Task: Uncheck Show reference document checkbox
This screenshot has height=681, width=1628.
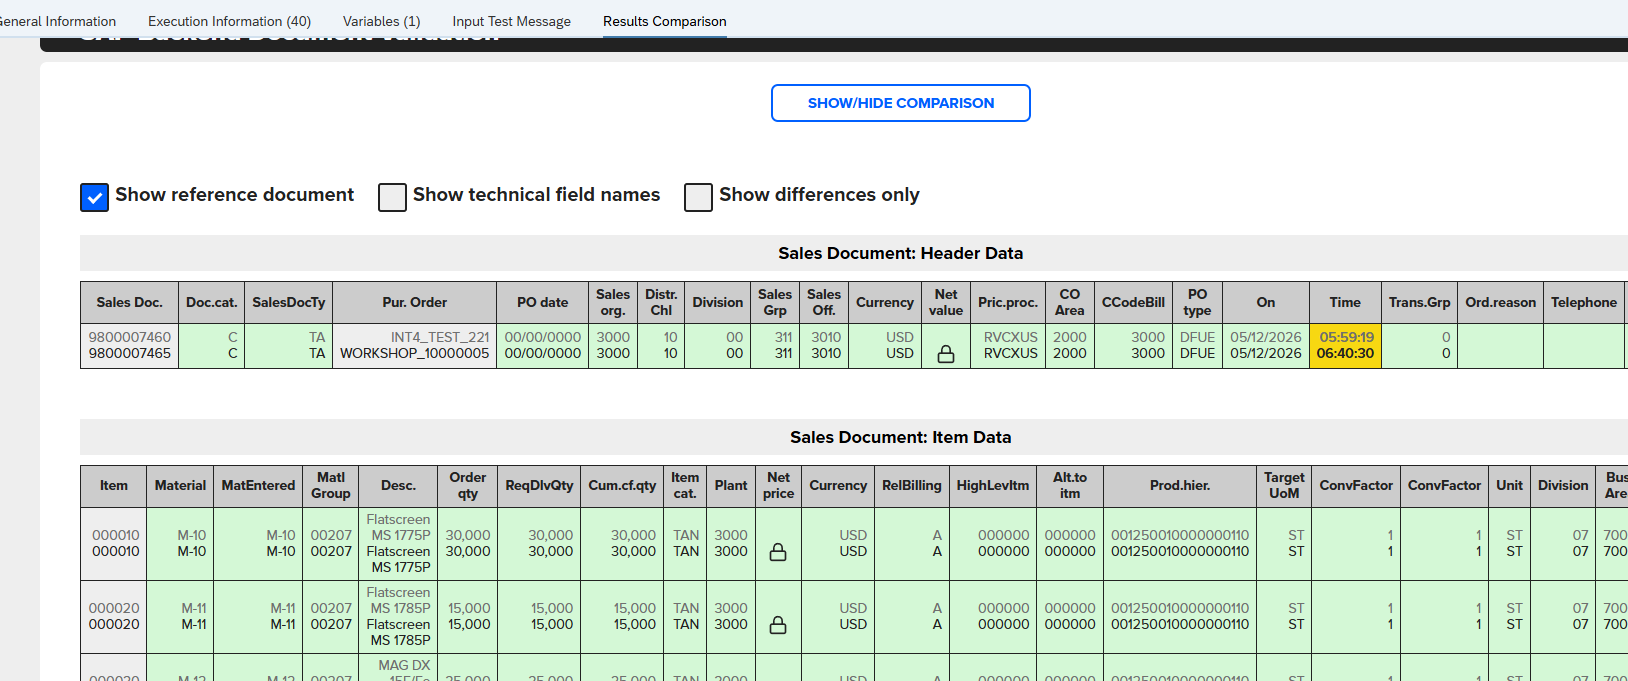Action: coord(94,197)
